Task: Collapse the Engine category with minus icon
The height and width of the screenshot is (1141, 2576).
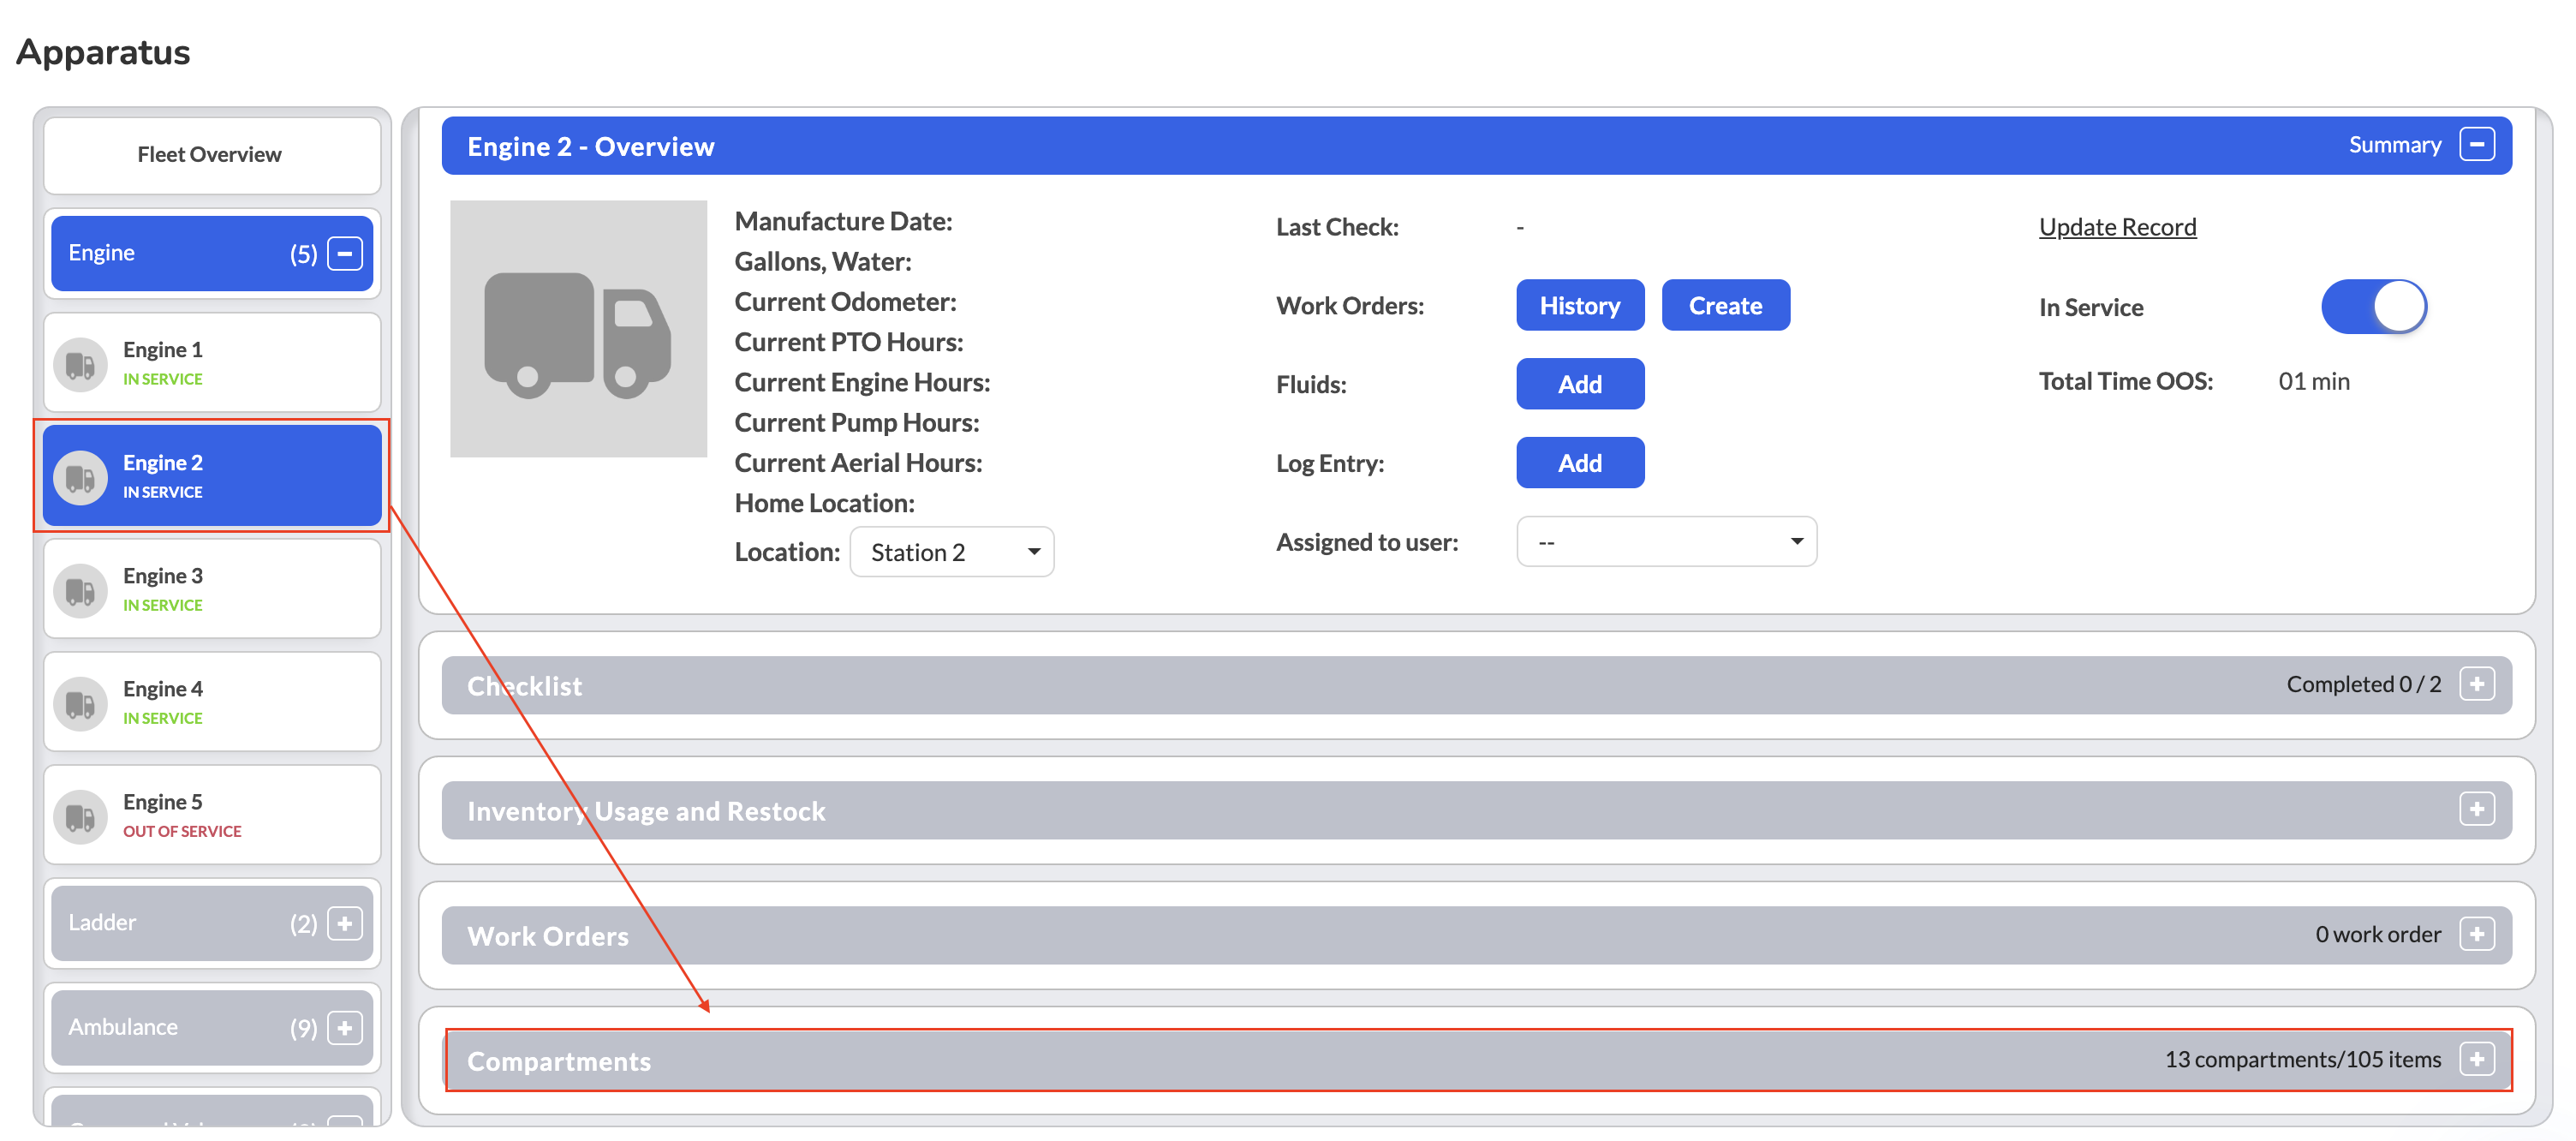Action: [x=345, y=254]
